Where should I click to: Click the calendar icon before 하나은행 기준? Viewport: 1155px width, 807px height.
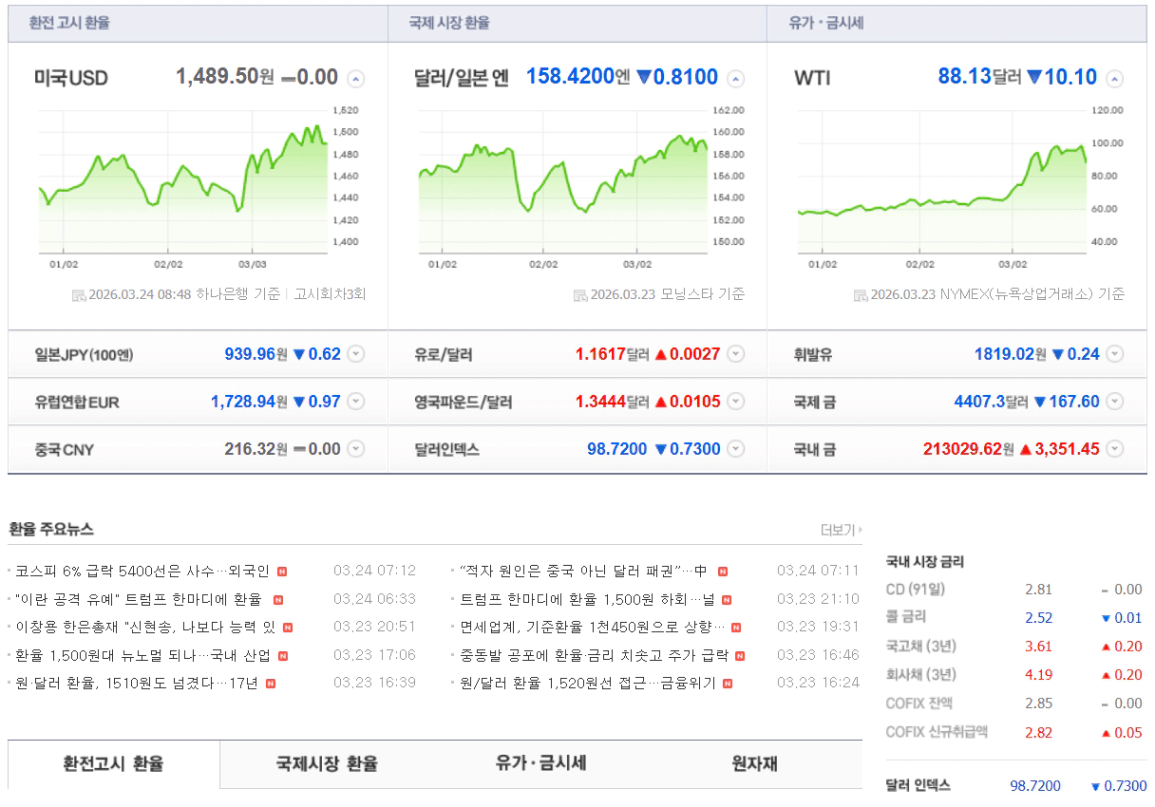point(78,296)
